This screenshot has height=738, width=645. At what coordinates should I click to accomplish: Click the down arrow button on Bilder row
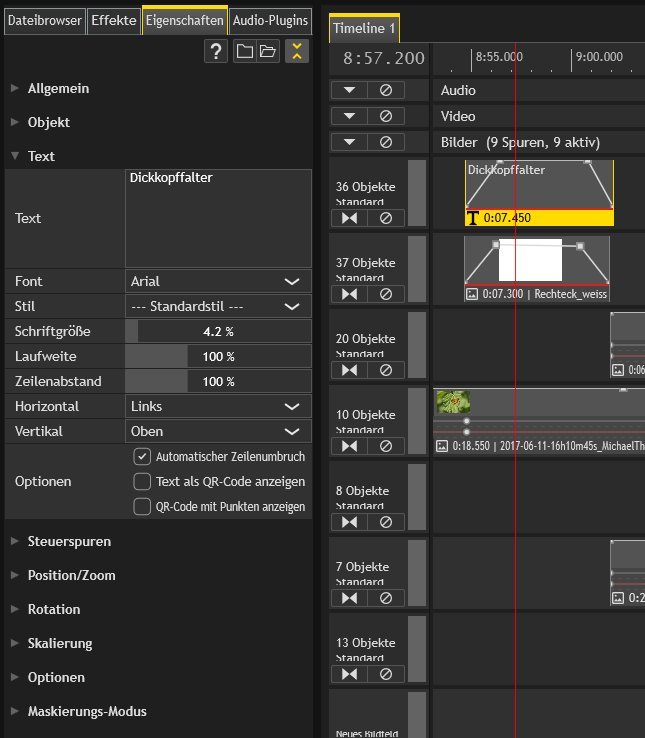349,142
